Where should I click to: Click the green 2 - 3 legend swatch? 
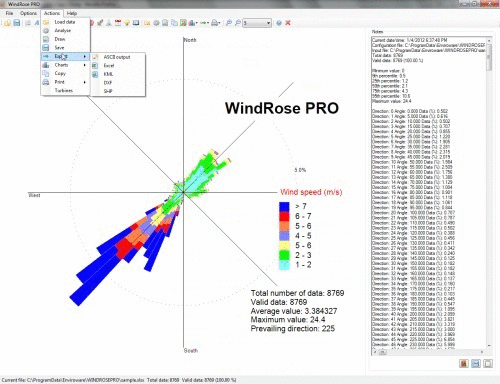click(284, 255)
